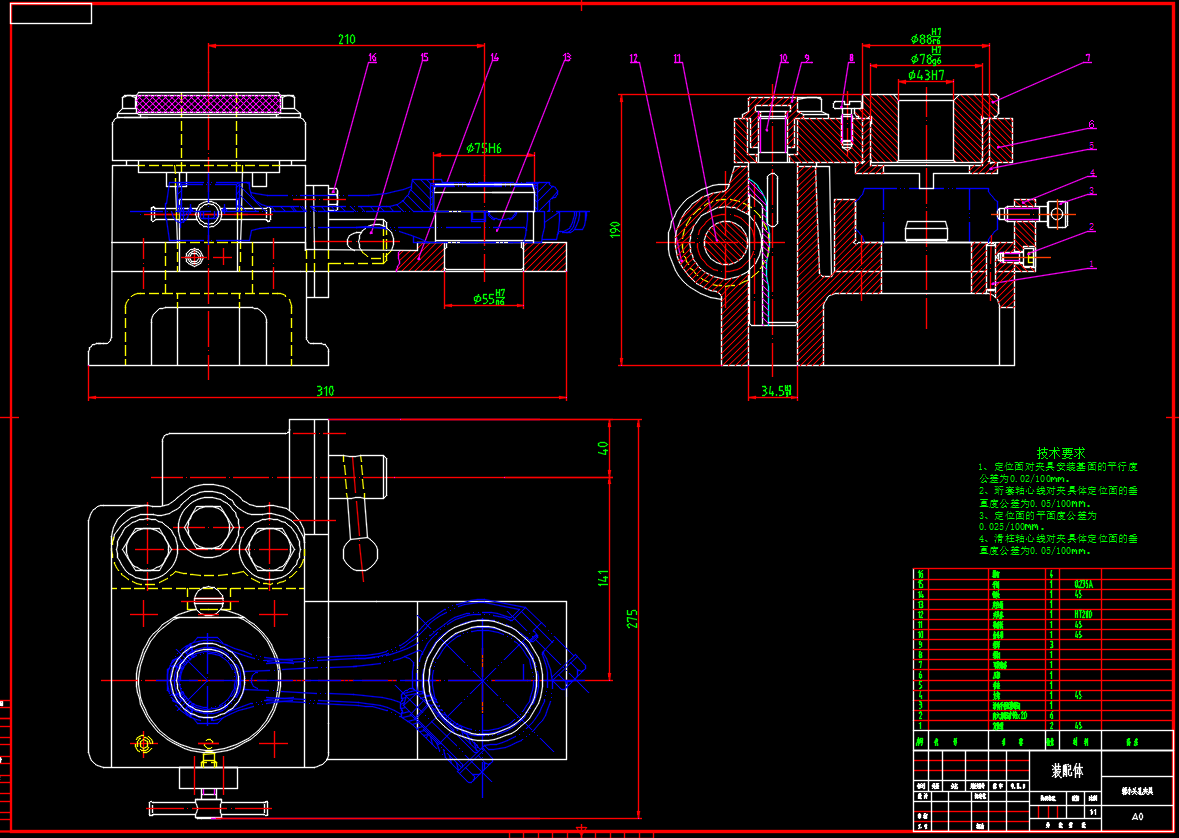Select the φ75H6 dimension text
The width and height of the screenshot is (1179, 838).
coord(483,148)
